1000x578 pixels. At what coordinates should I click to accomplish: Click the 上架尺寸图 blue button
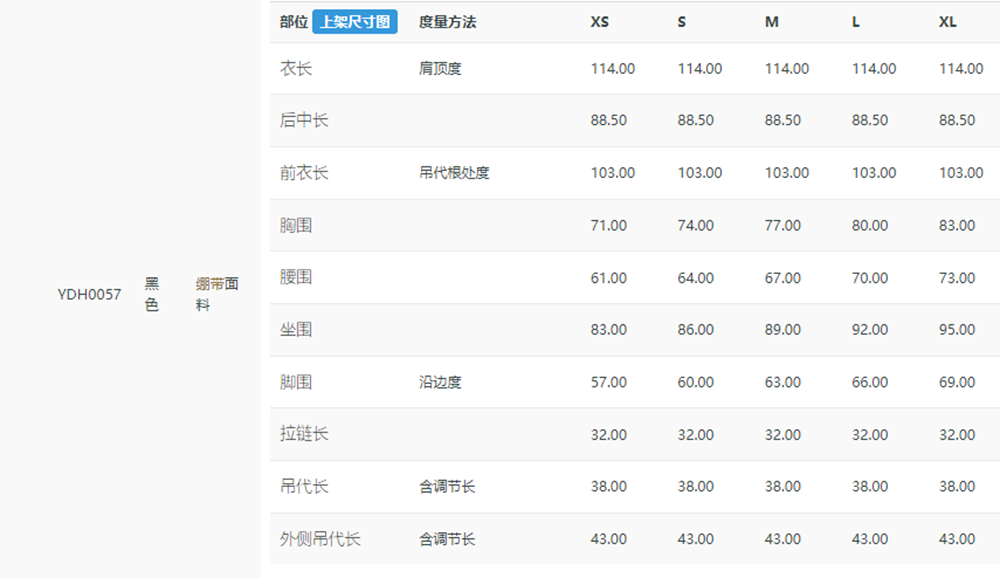coord(355,22)
